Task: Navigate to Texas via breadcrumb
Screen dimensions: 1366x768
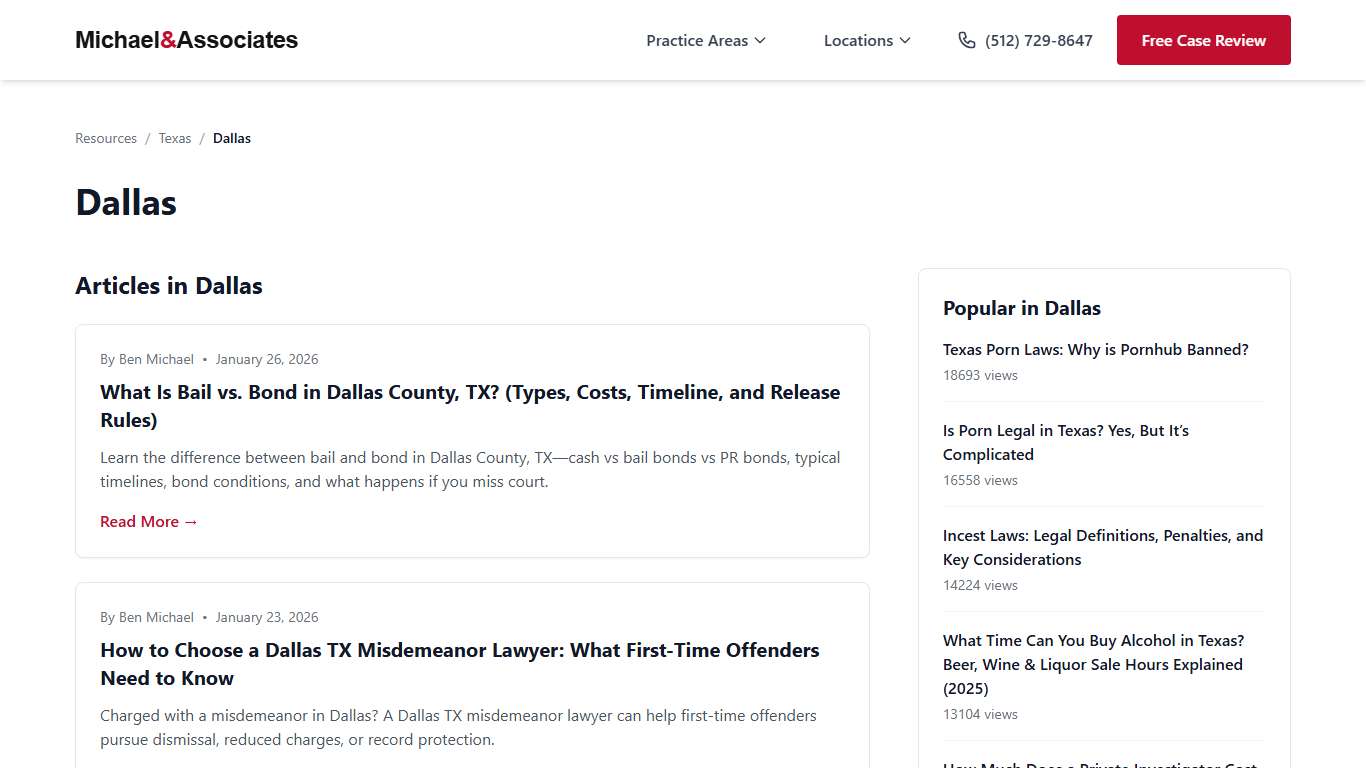Action: (175, 138)
